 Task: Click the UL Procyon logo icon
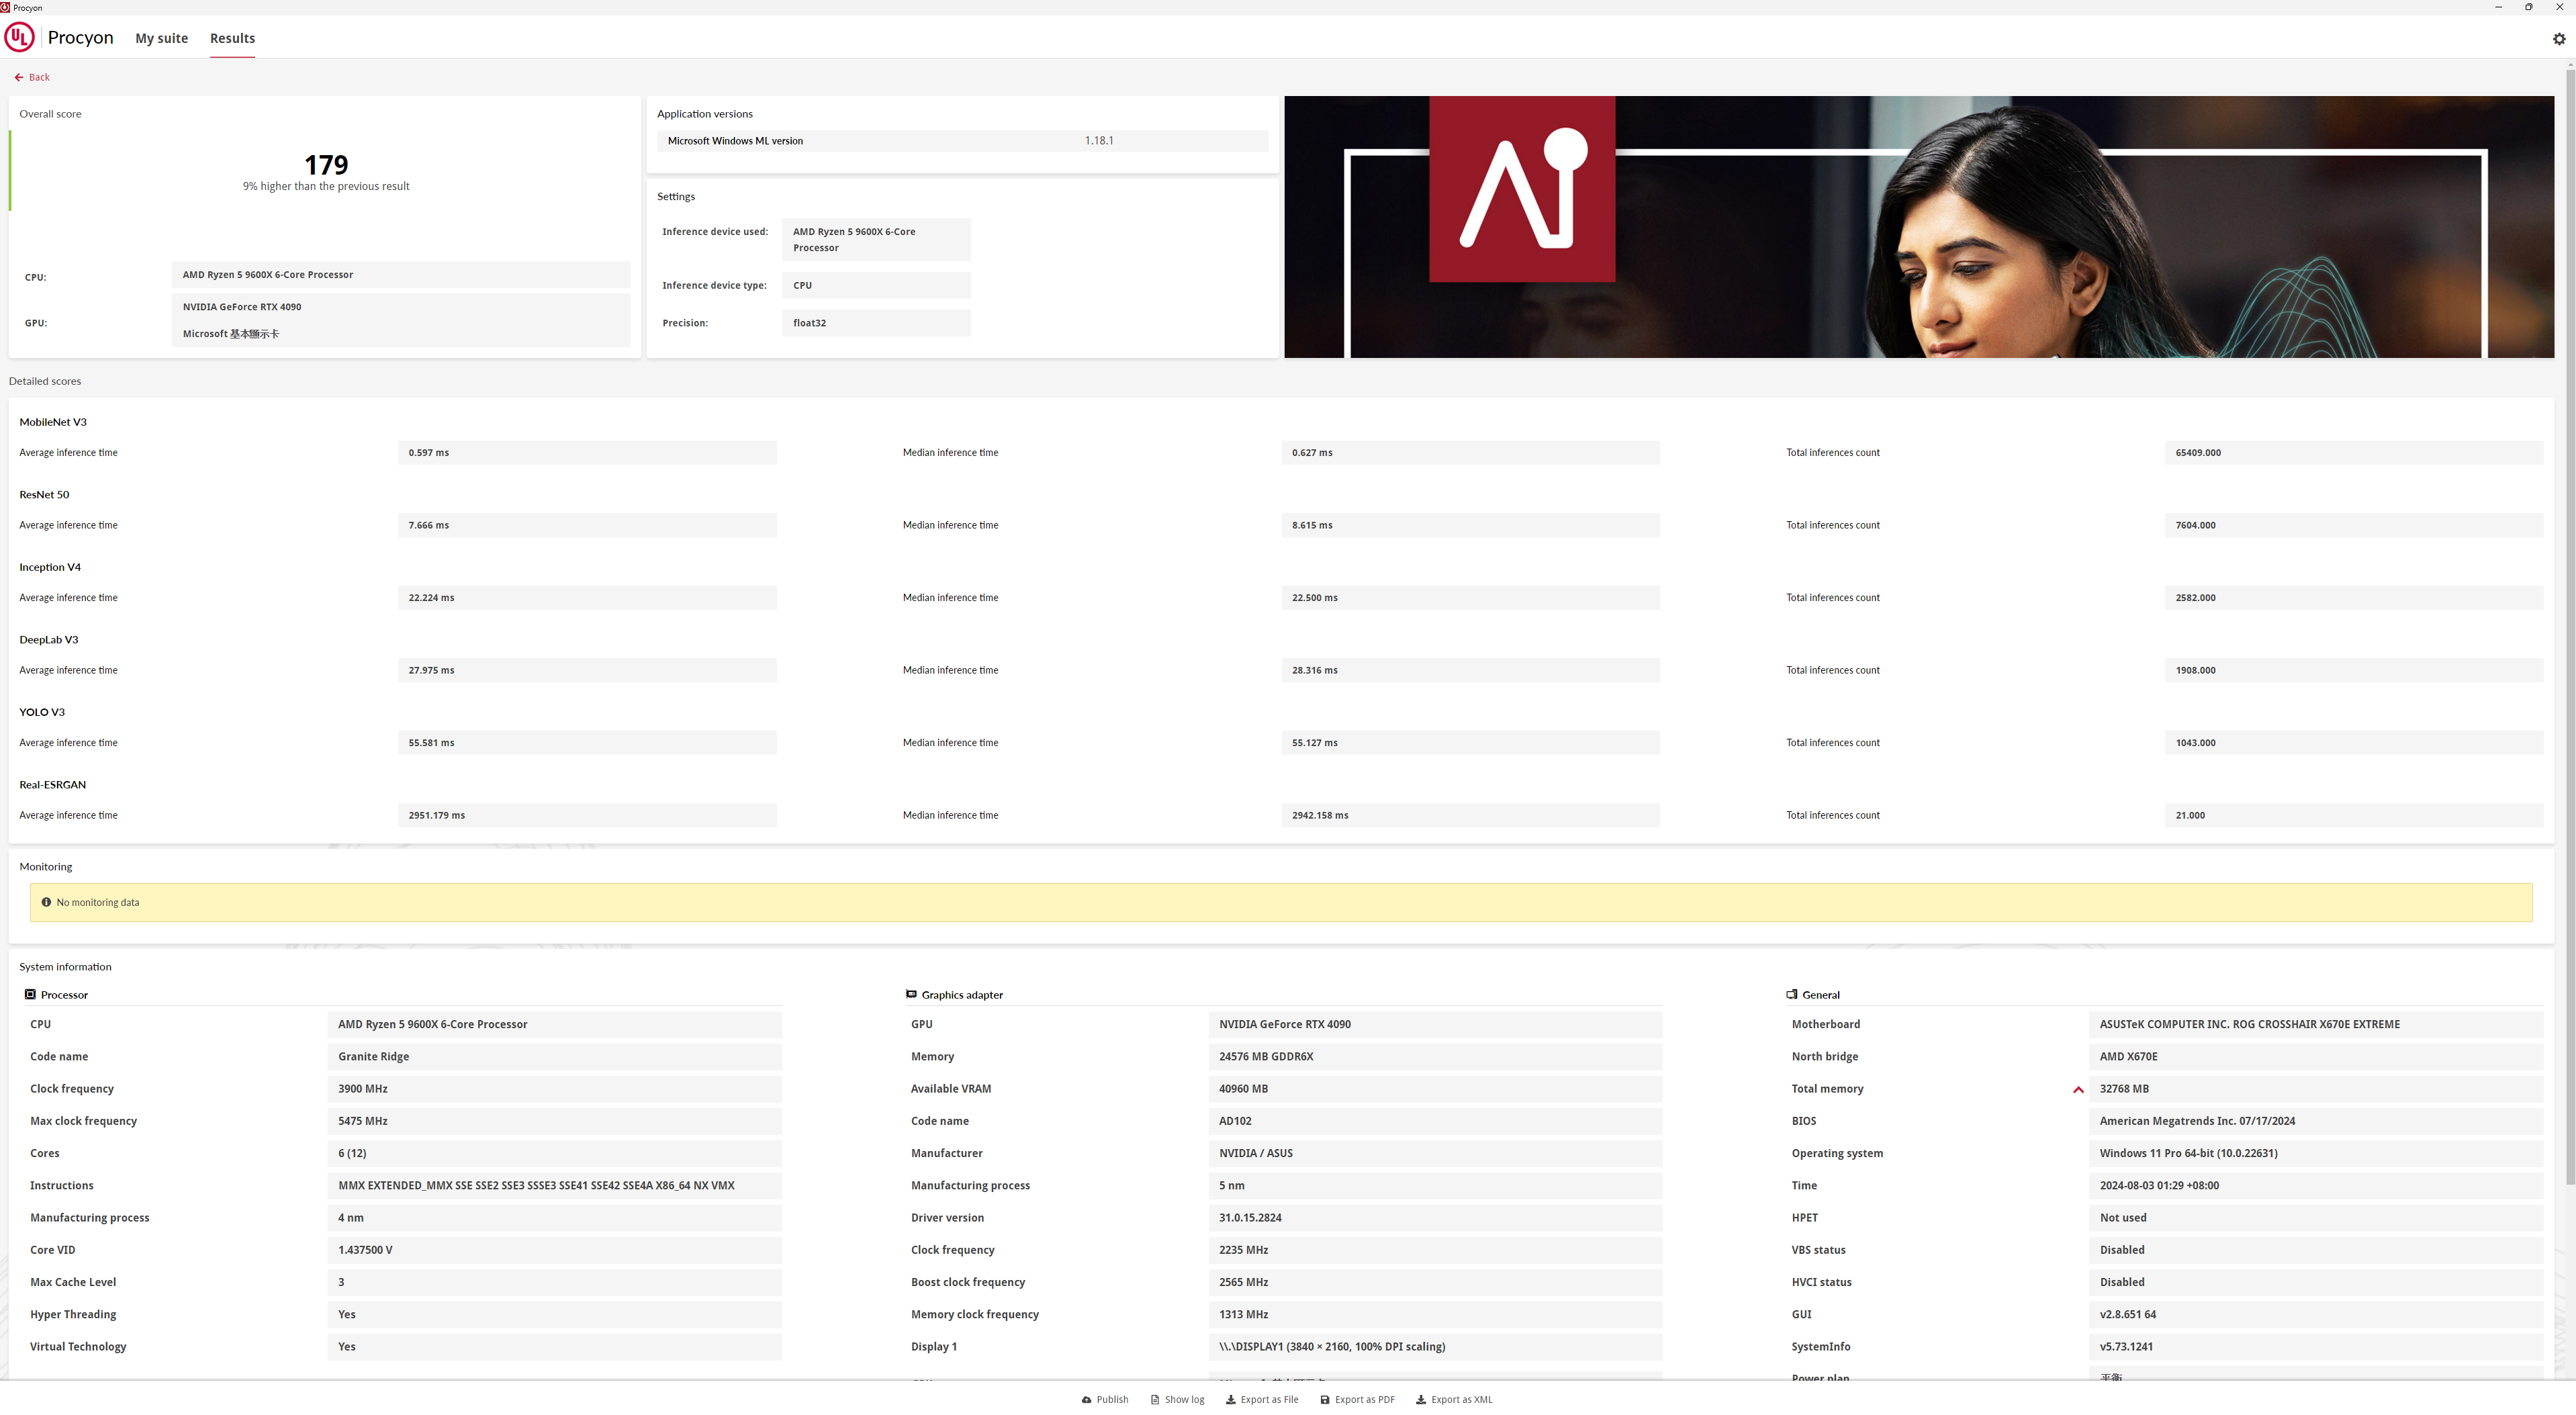click(19, 38)
